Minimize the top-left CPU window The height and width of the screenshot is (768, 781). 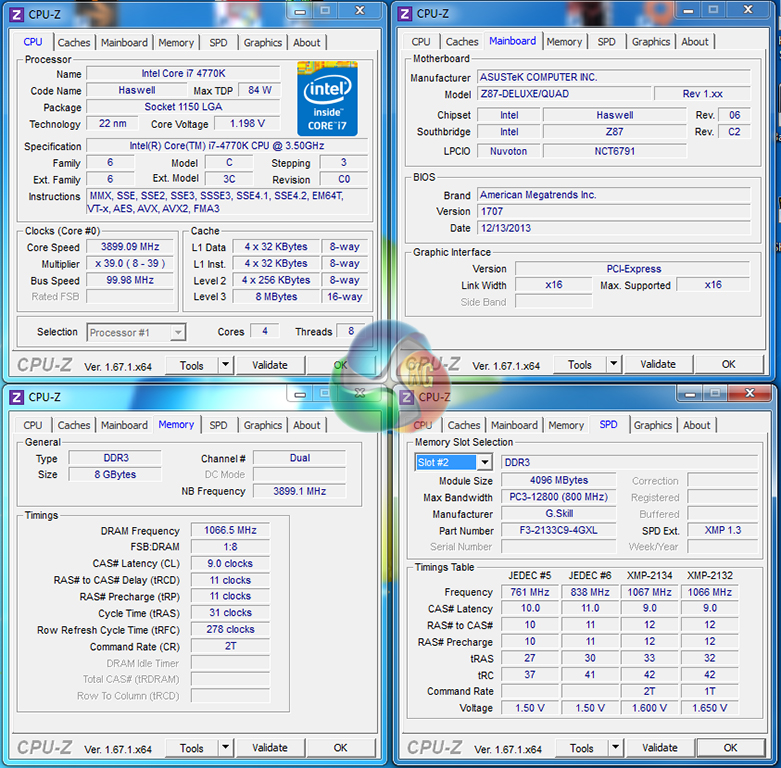[x=300, y=11]
